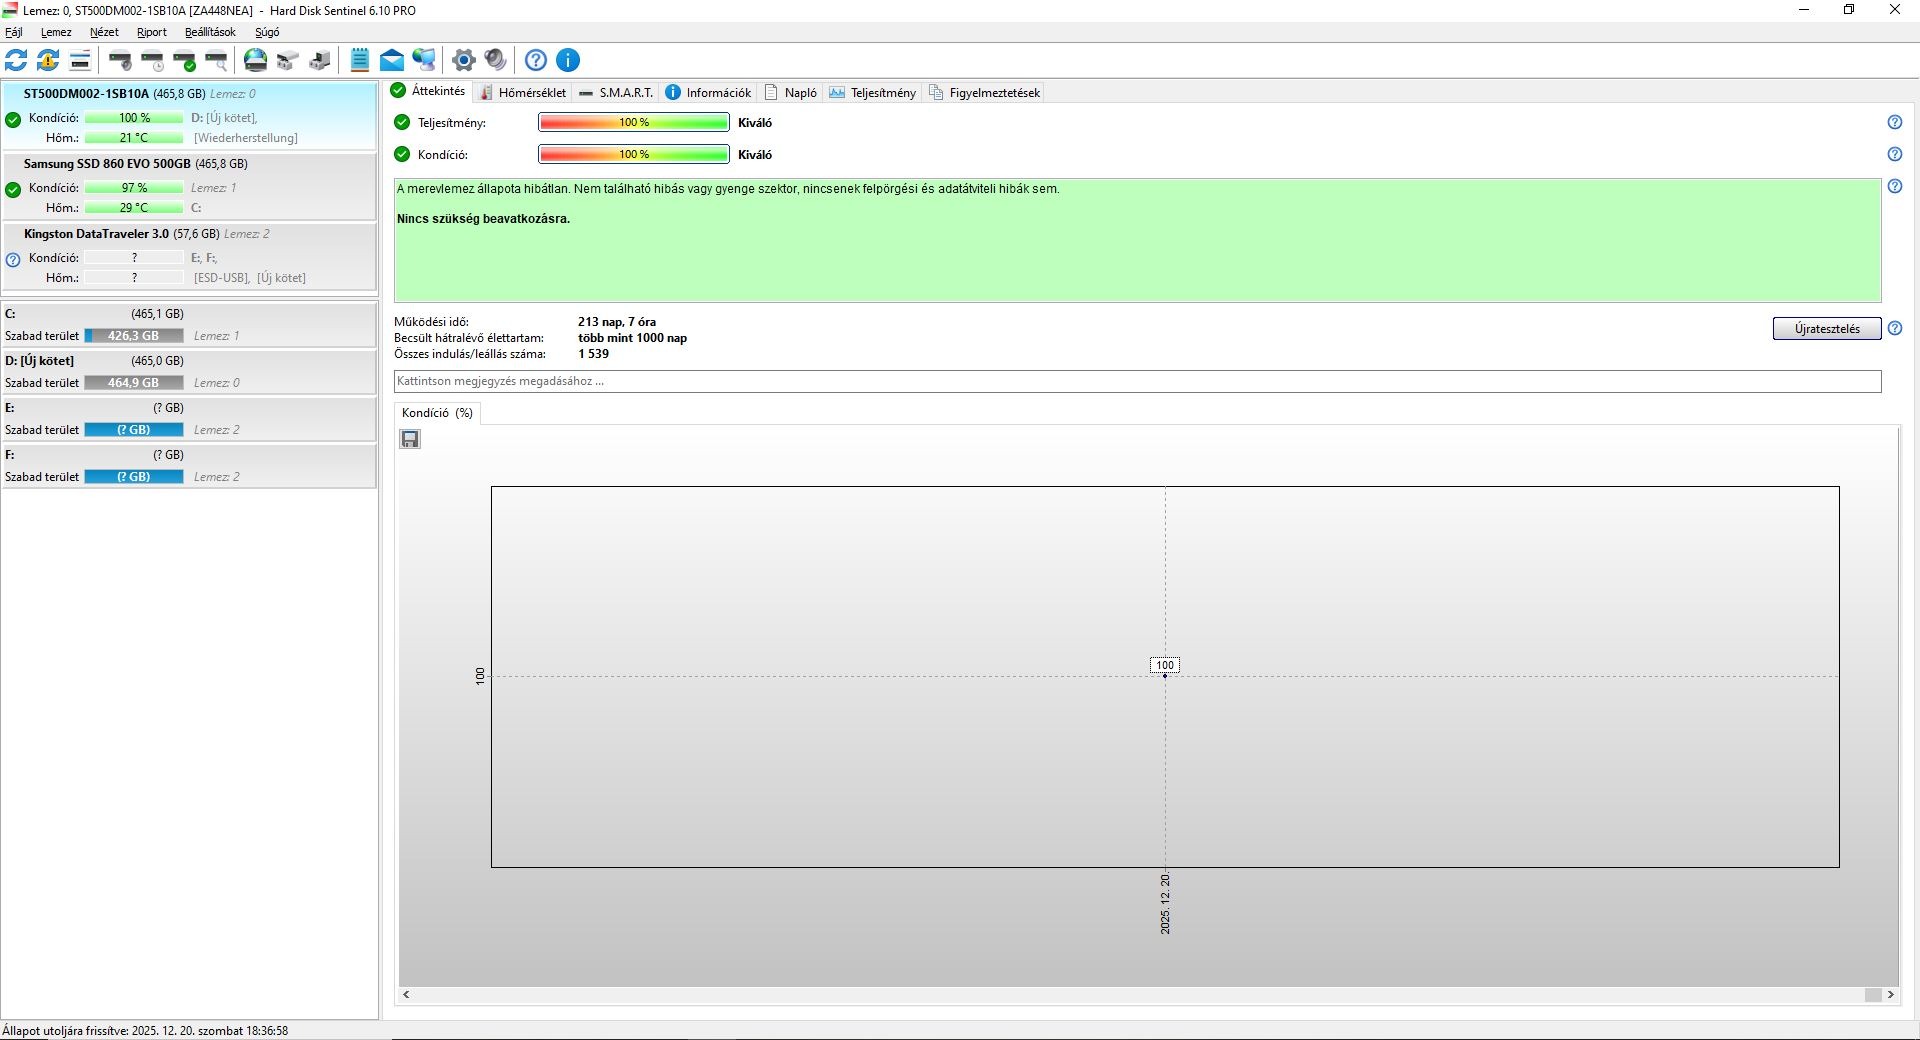1920x1040 pixels.
Task: Select the Samsung SSD 860 EVO 500GB disk
Action: (x=189, y=186)
